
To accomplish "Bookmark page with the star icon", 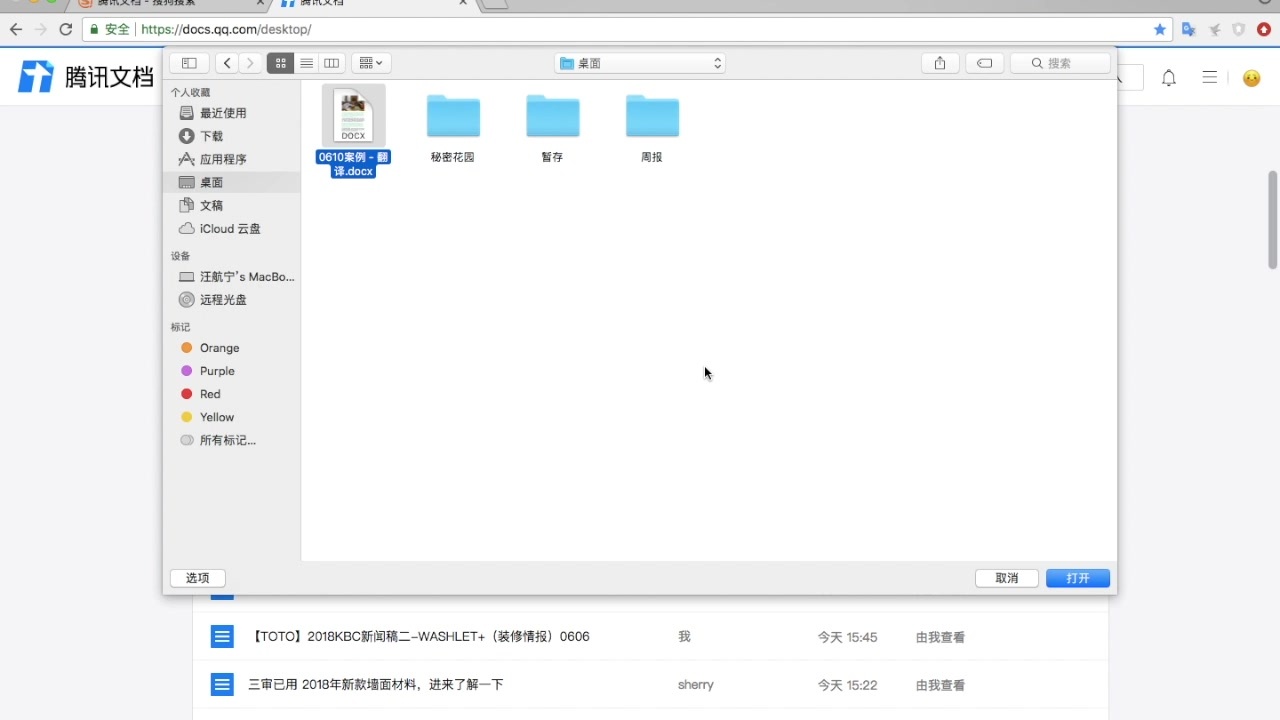I will tap(1160, 29).
